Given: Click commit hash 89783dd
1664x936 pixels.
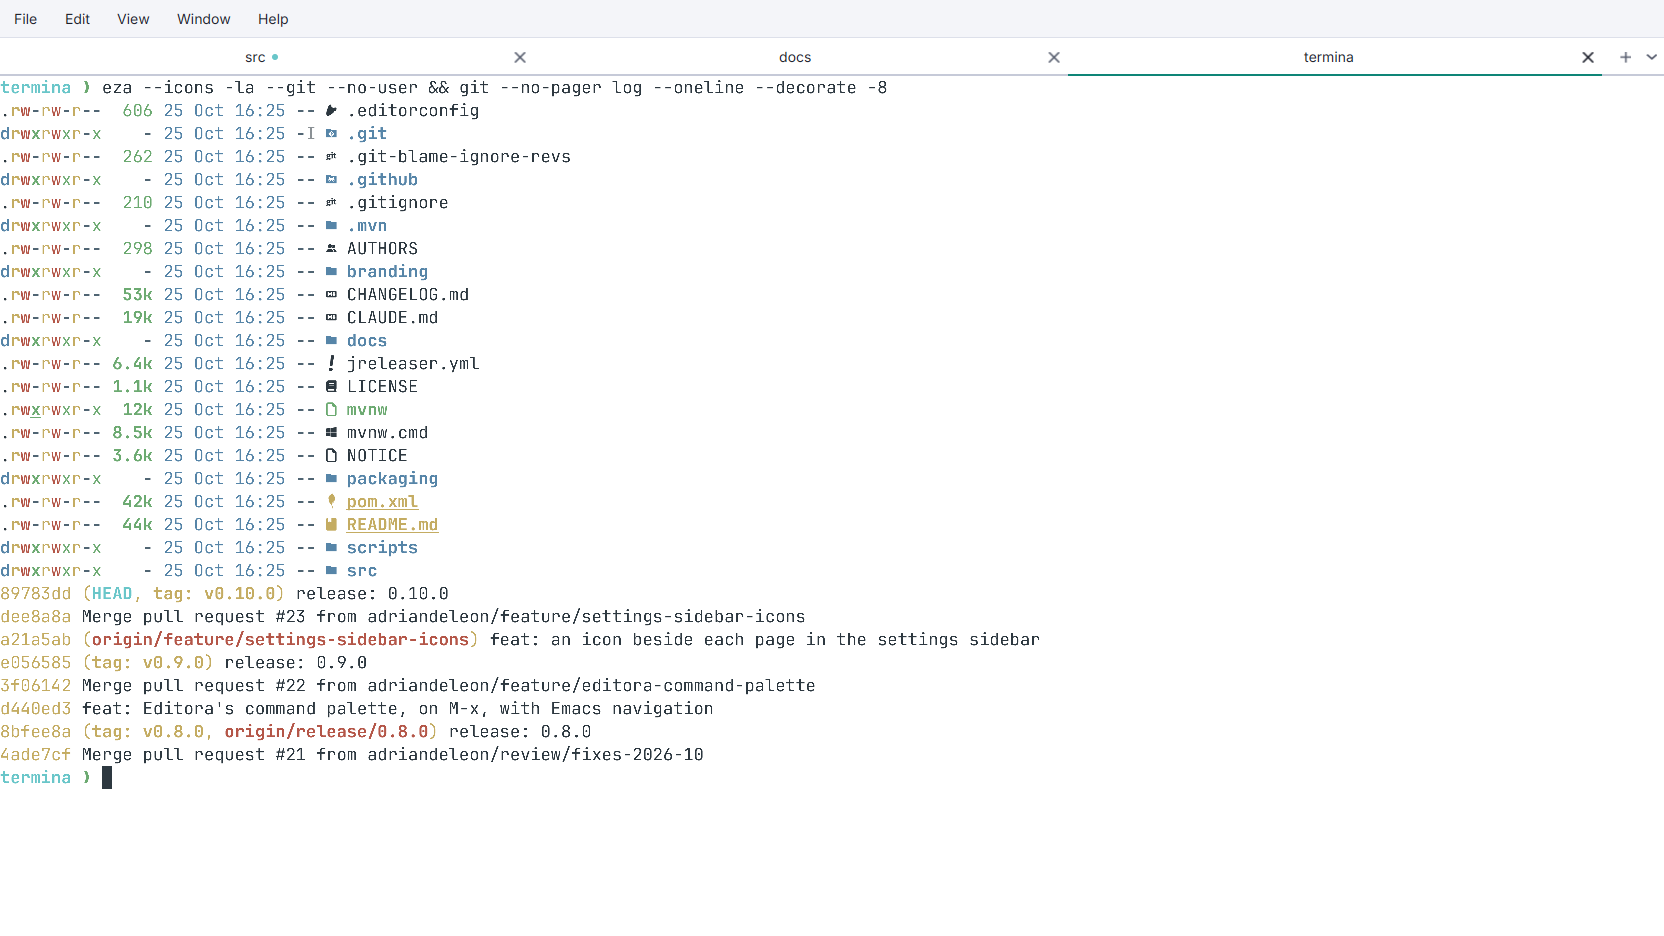Looking at the screenshot, I should point(36,594).
